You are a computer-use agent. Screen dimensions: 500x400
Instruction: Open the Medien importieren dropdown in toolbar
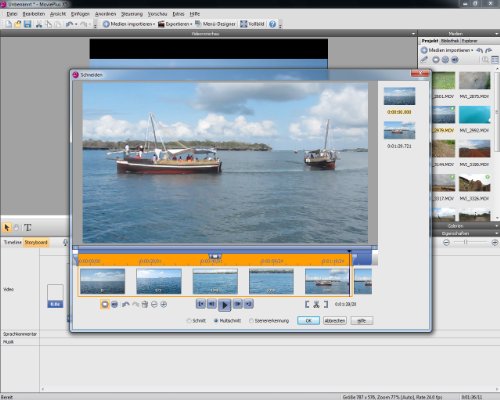tap(129, 24)
